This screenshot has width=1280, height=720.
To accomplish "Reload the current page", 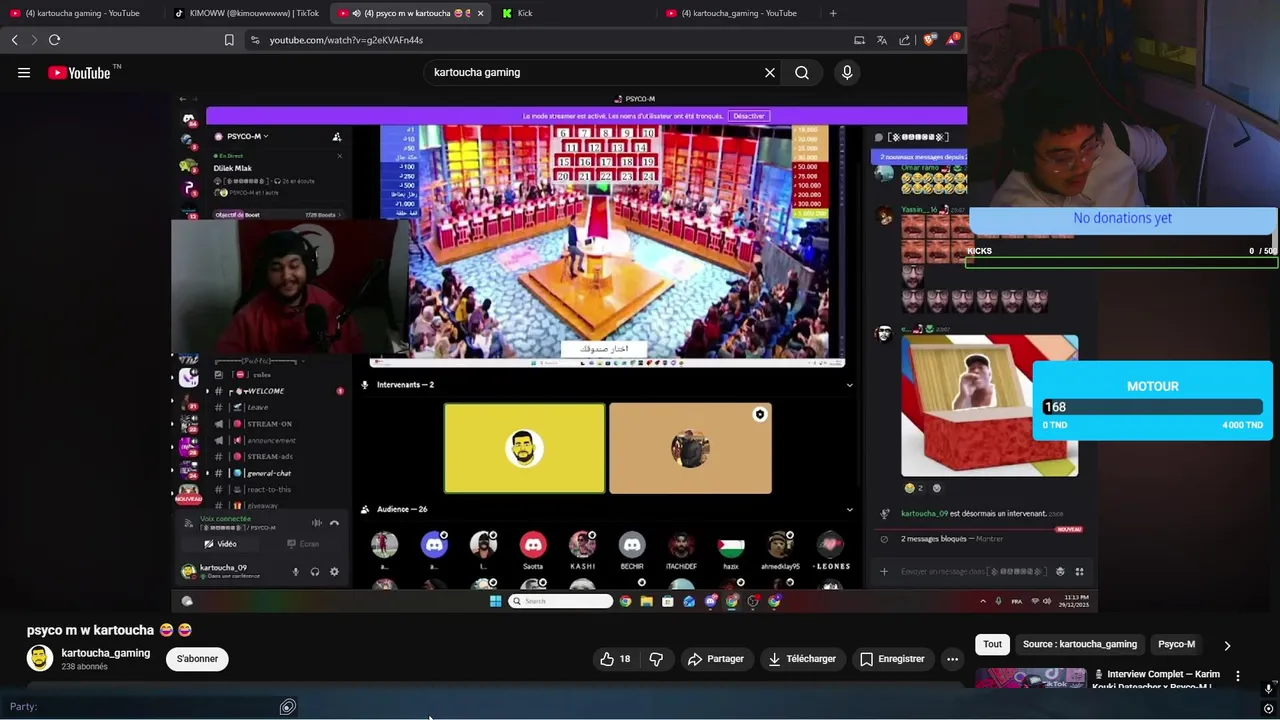I will coord(54,40).
